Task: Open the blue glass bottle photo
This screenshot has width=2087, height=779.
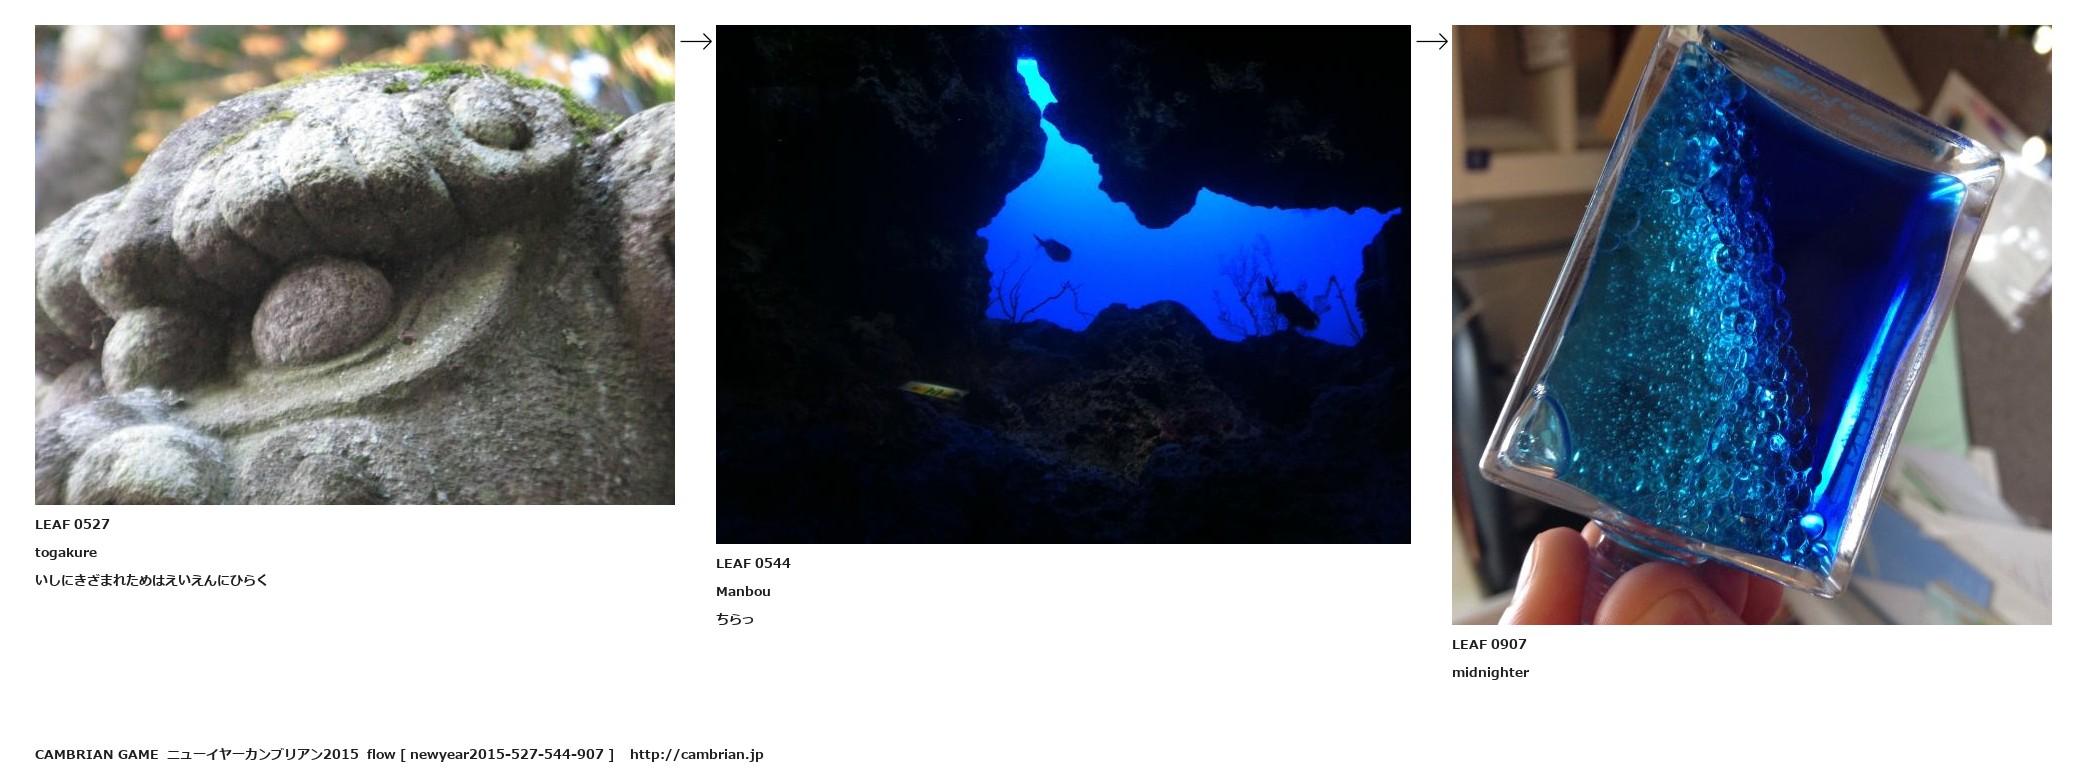Action: pos(1752,325)
